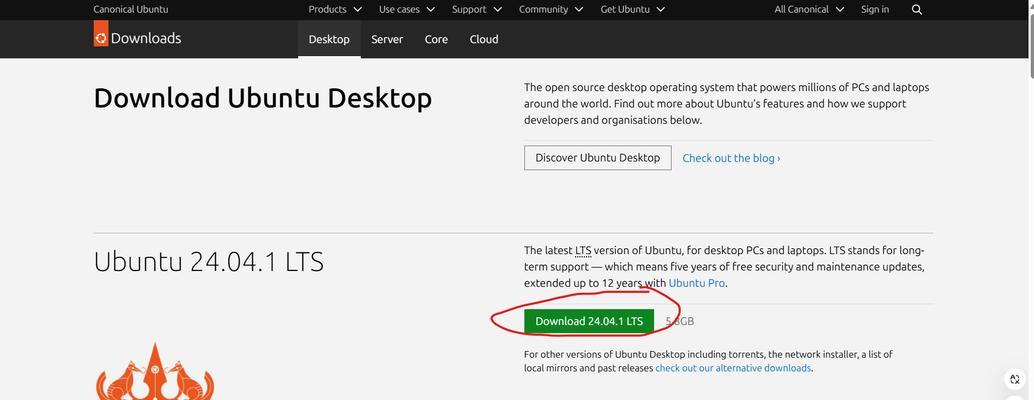Click the Discover Ubuntu Desktop button
This screenshot has height=400, width=1034.
click(x=597, y=158)
